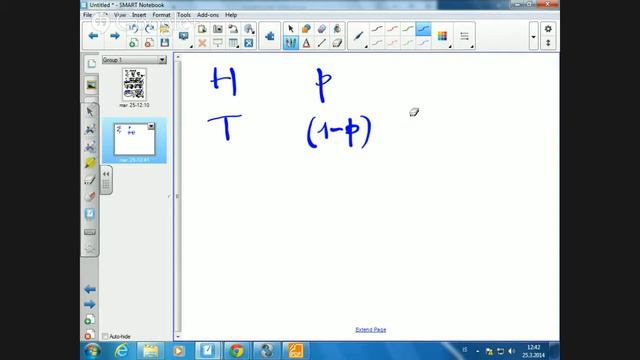Open the Add-ons puzzle piece icon
640x360 pixels.
pos(269,36)
